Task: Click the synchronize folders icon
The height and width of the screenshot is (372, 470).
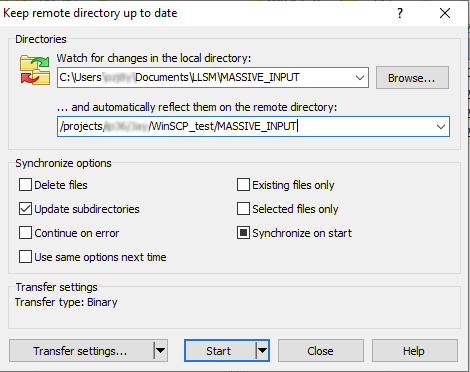Action: [35, 70]
